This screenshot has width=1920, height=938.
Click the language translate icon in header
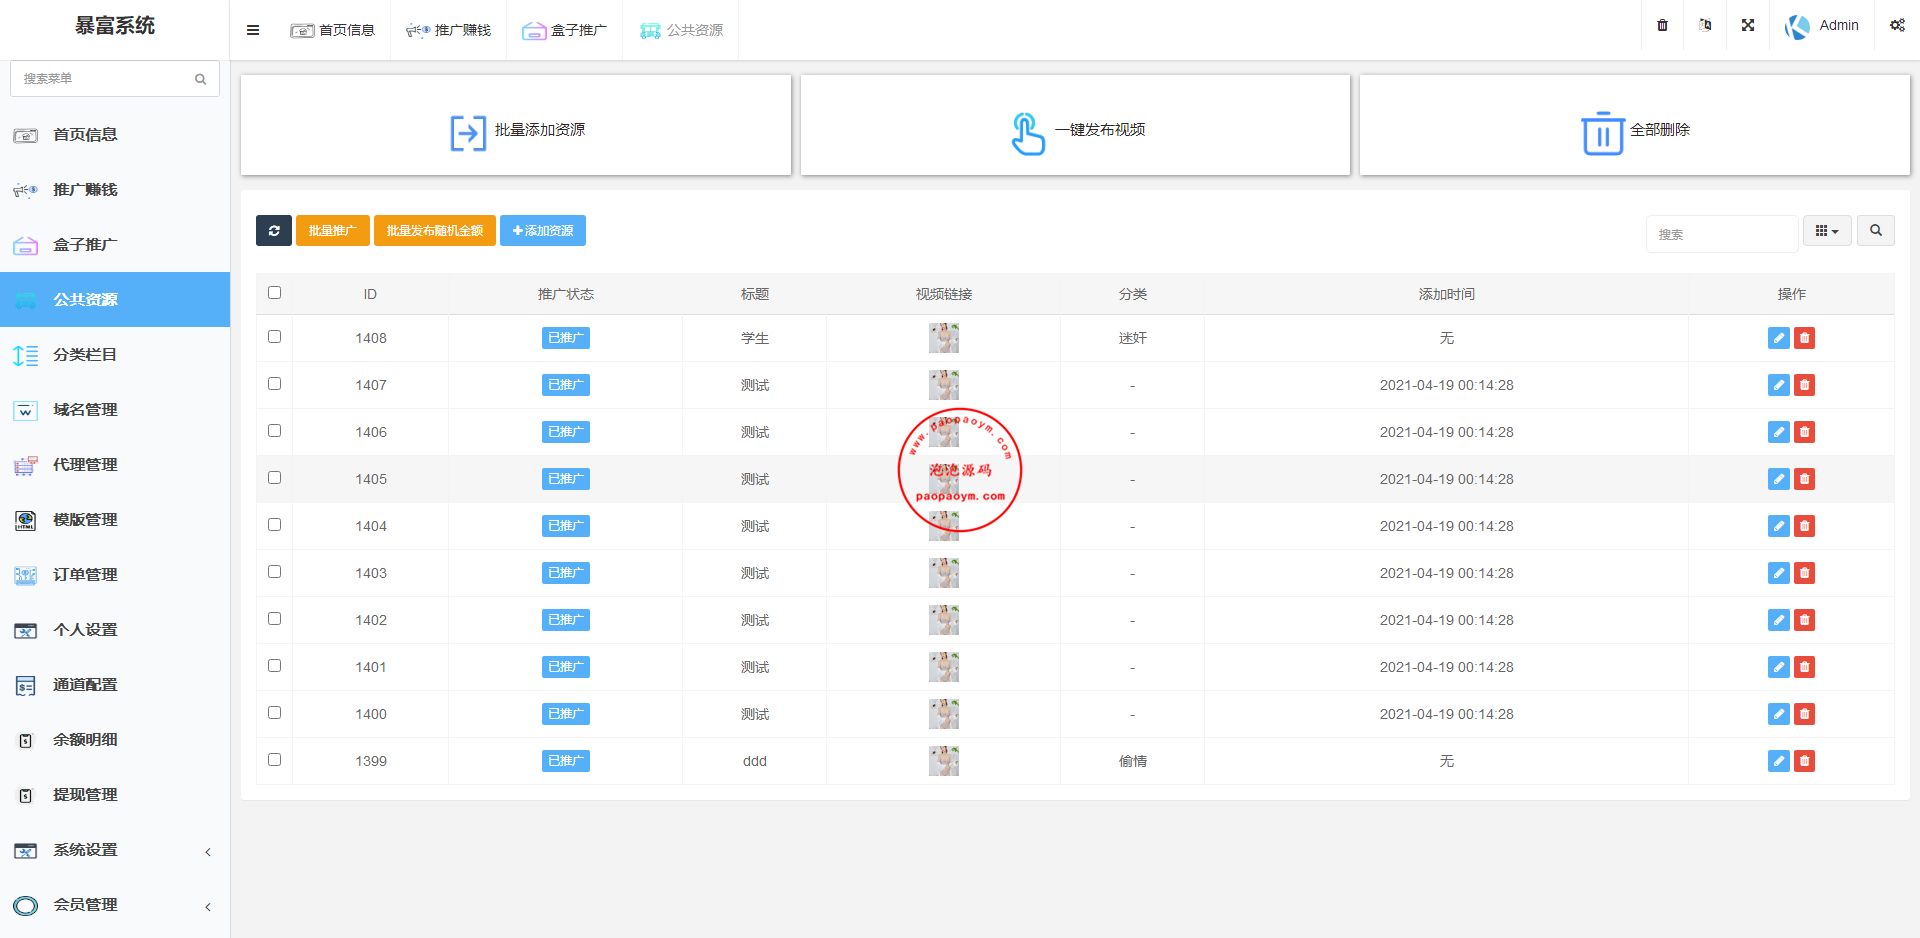point(1705,25)
